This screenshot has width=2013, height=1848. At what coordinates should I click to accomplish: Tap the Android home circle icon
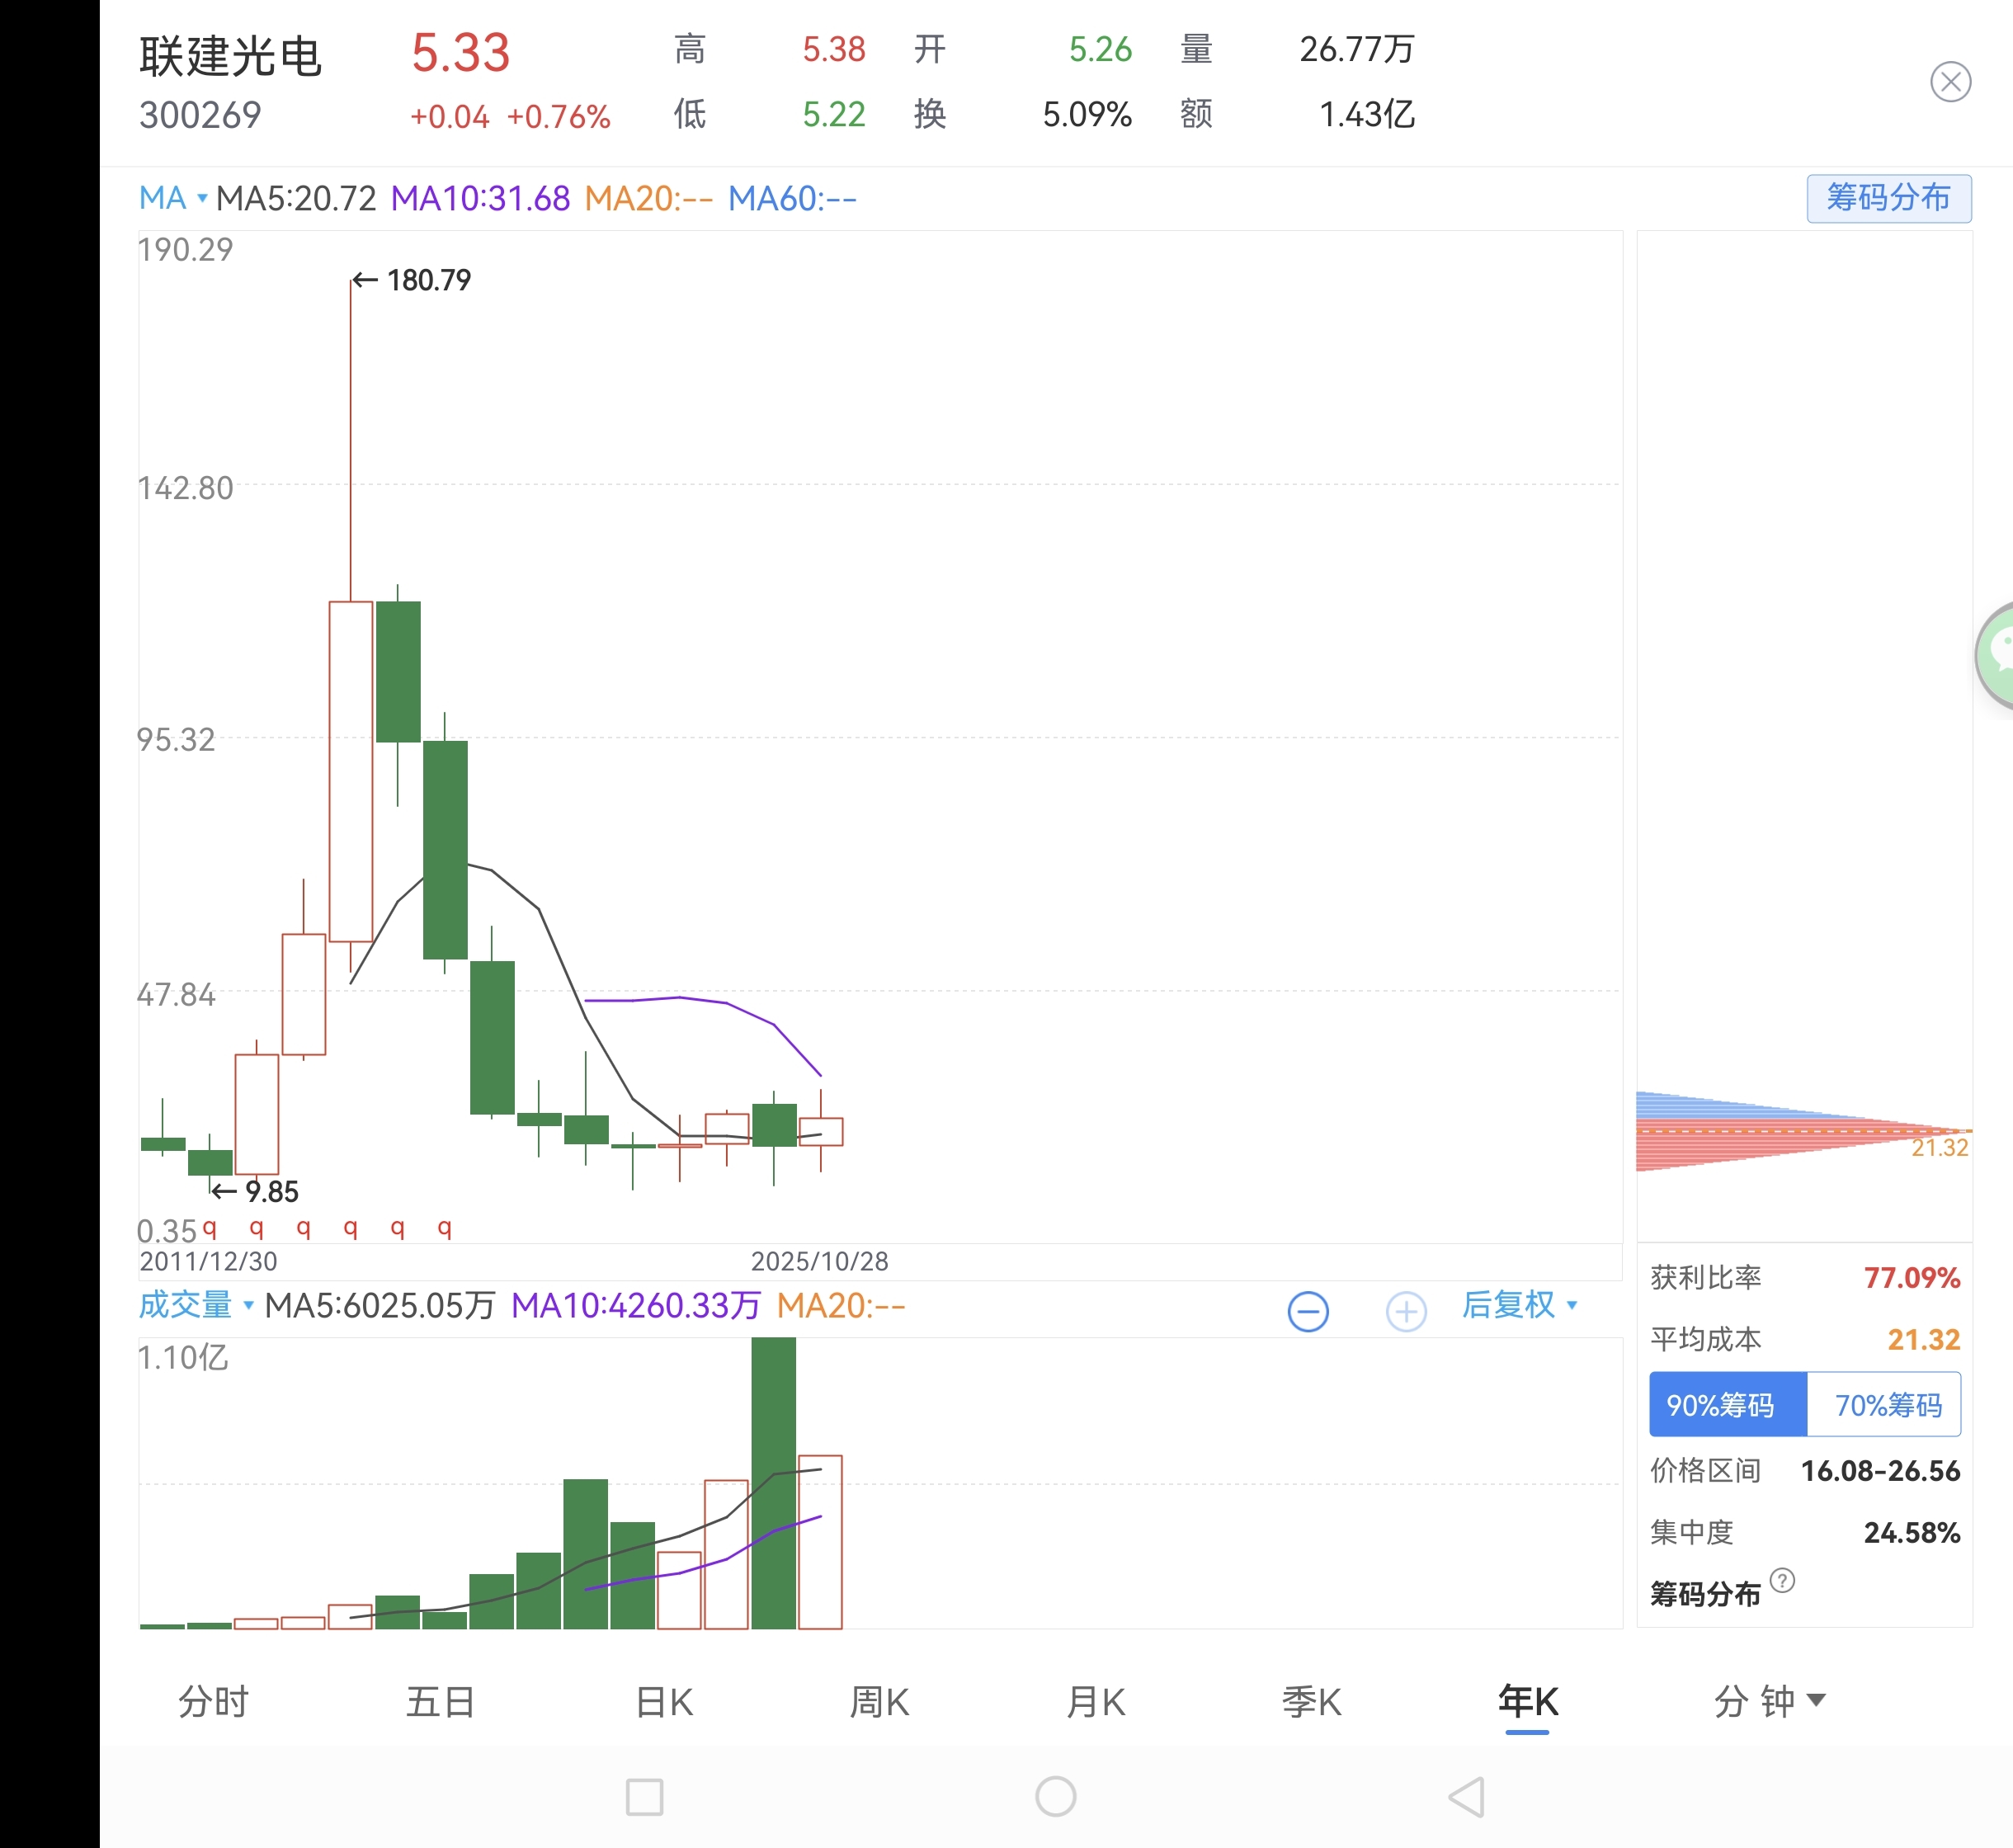(x=1055, y=1797)
